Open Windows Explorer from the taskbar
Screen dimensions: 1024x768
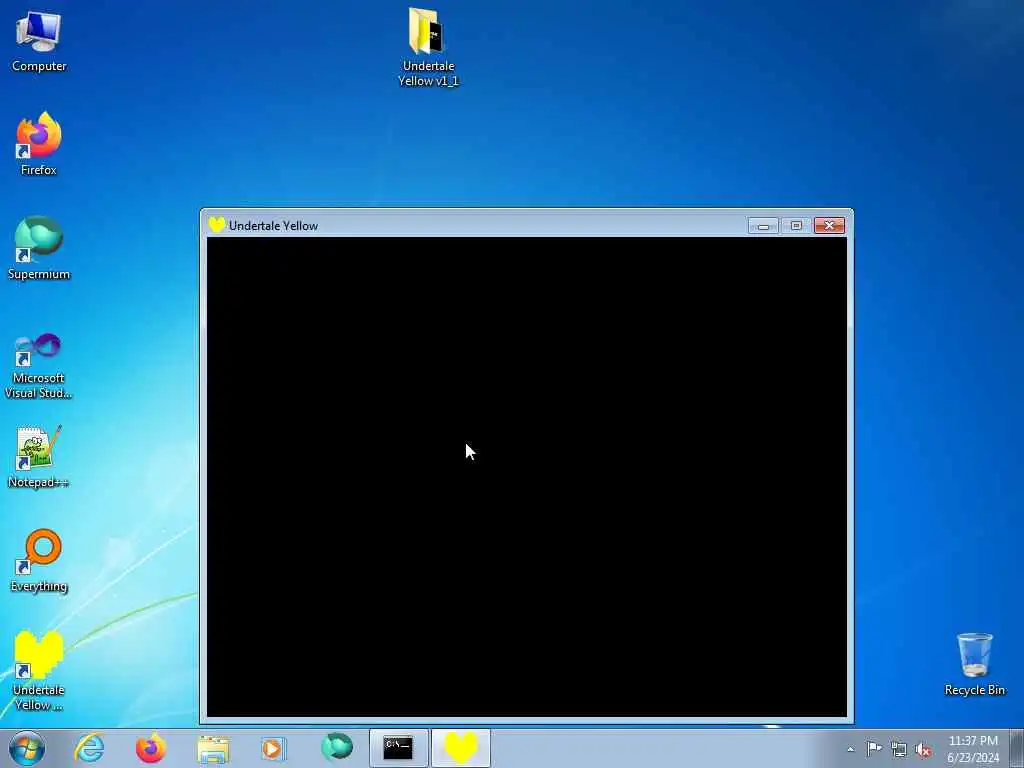213,748
